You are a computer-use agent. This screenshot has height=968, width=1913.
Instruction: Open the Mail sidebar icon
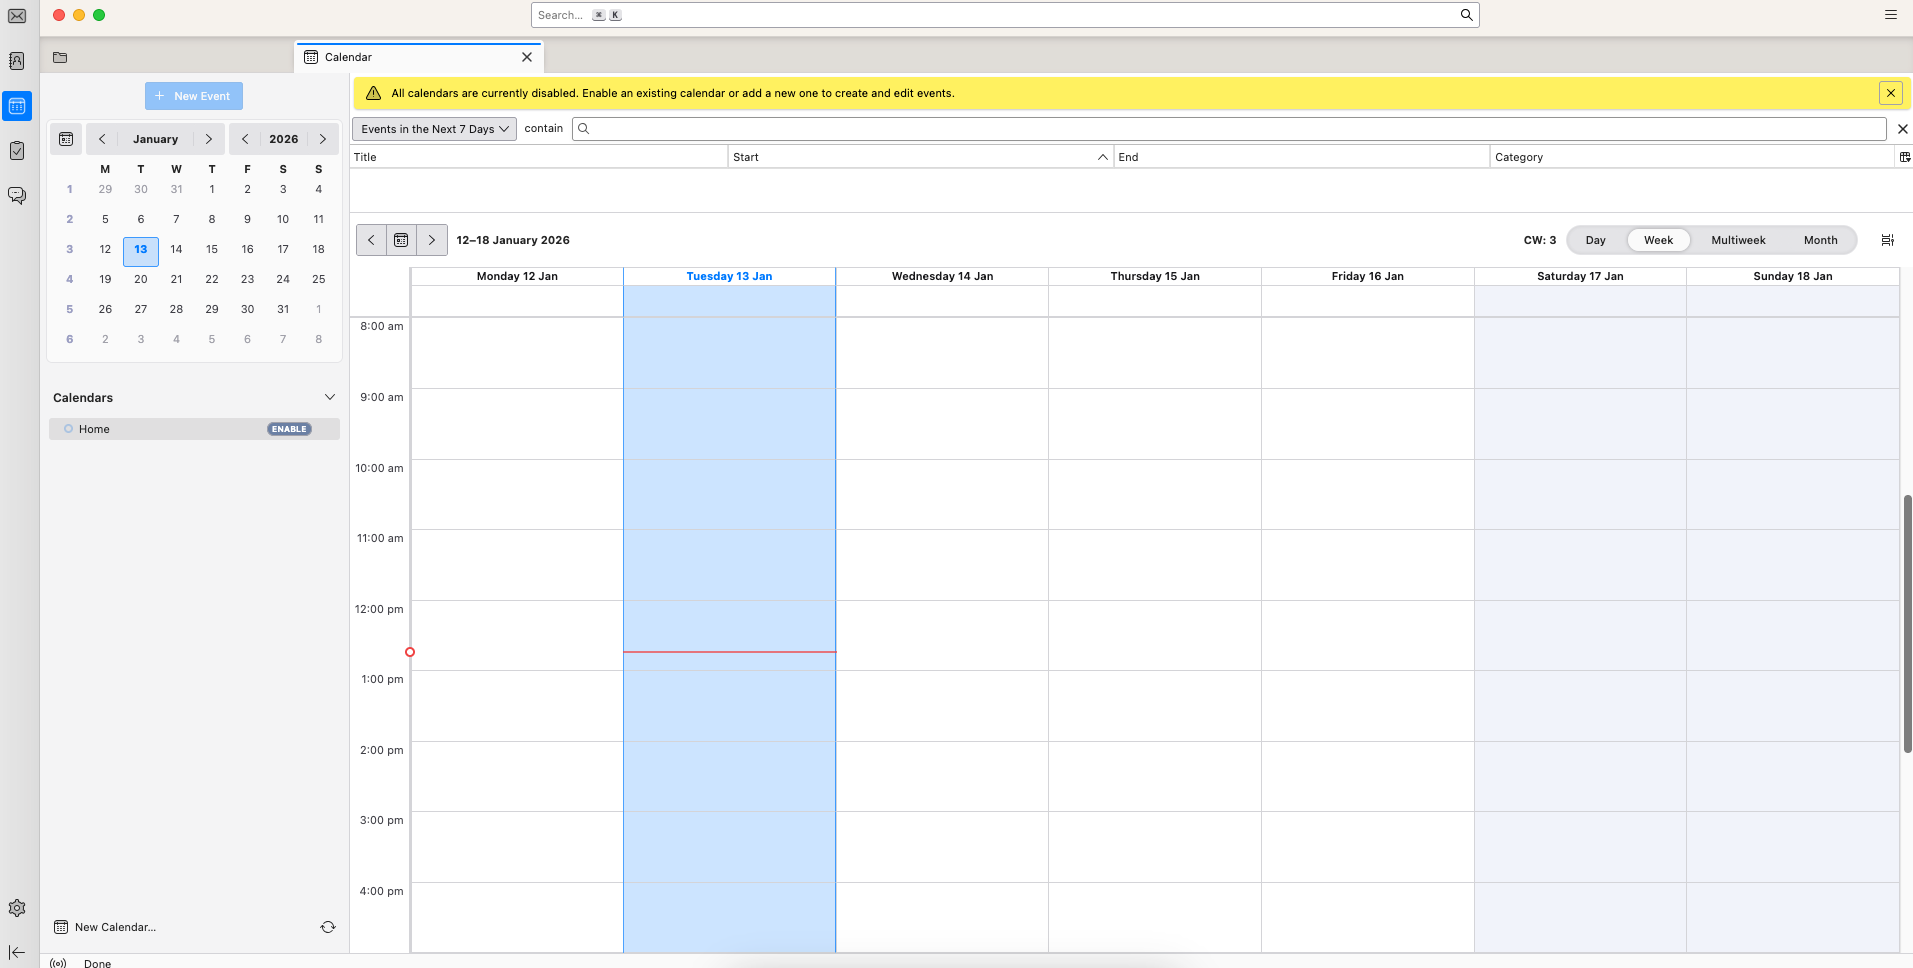(x=16, y=16)
